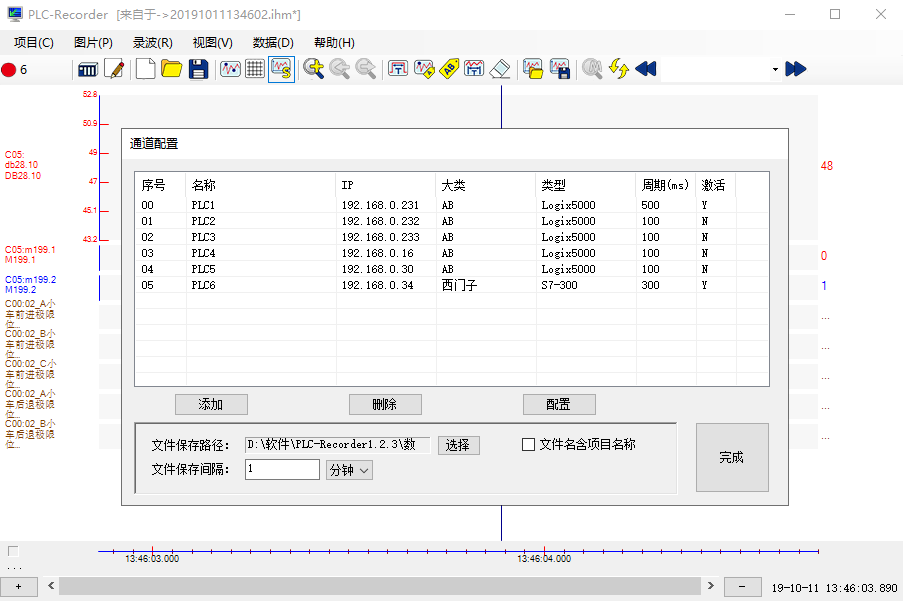Click the grayed waveform search magnifier icon

pyautogui.click(x=592, y=69)
